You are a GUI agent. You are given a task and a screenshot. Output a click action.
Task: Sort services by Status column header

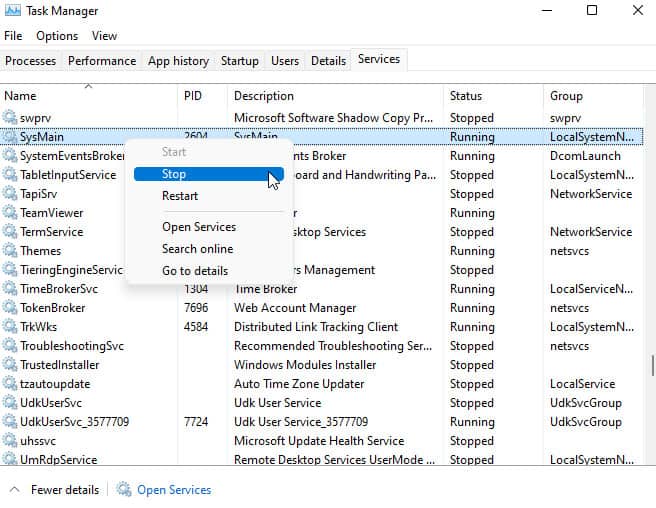(x=466, y=96)
